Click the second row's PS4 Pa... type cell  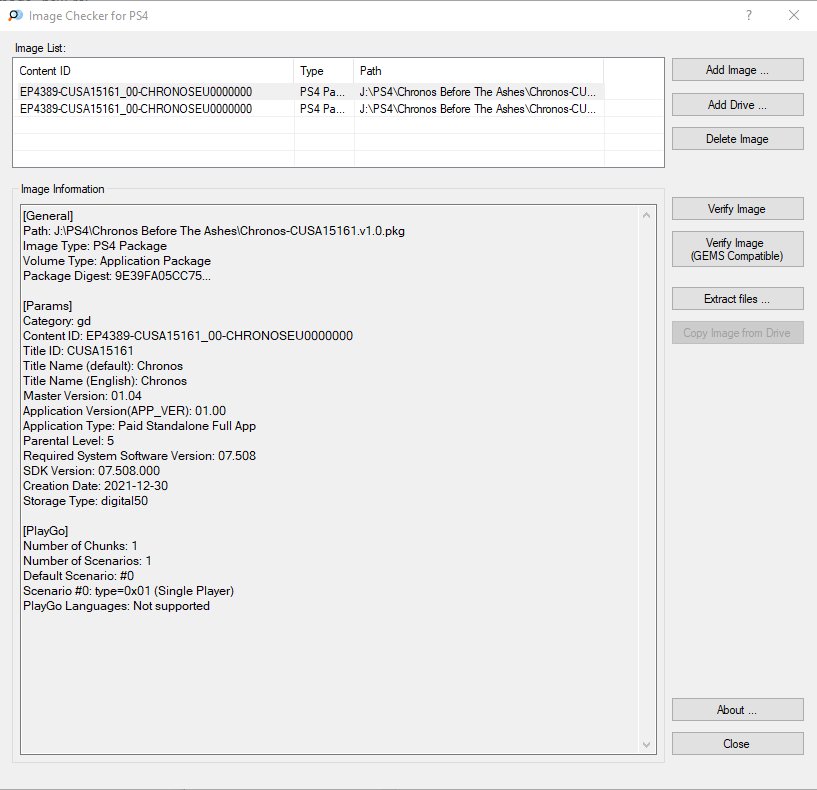(323, 109)
